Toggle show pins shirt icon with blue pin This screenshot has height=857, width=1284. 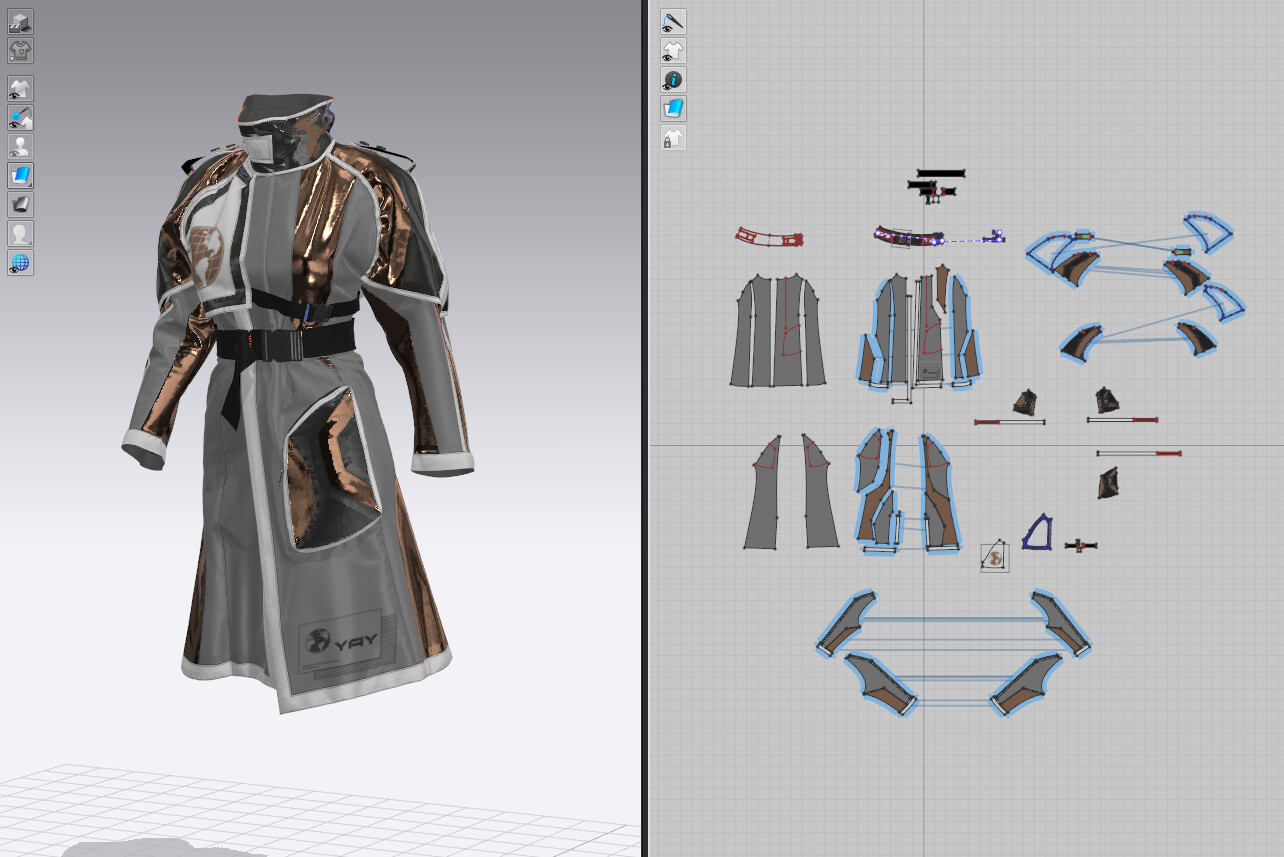(x=20, y=117)
